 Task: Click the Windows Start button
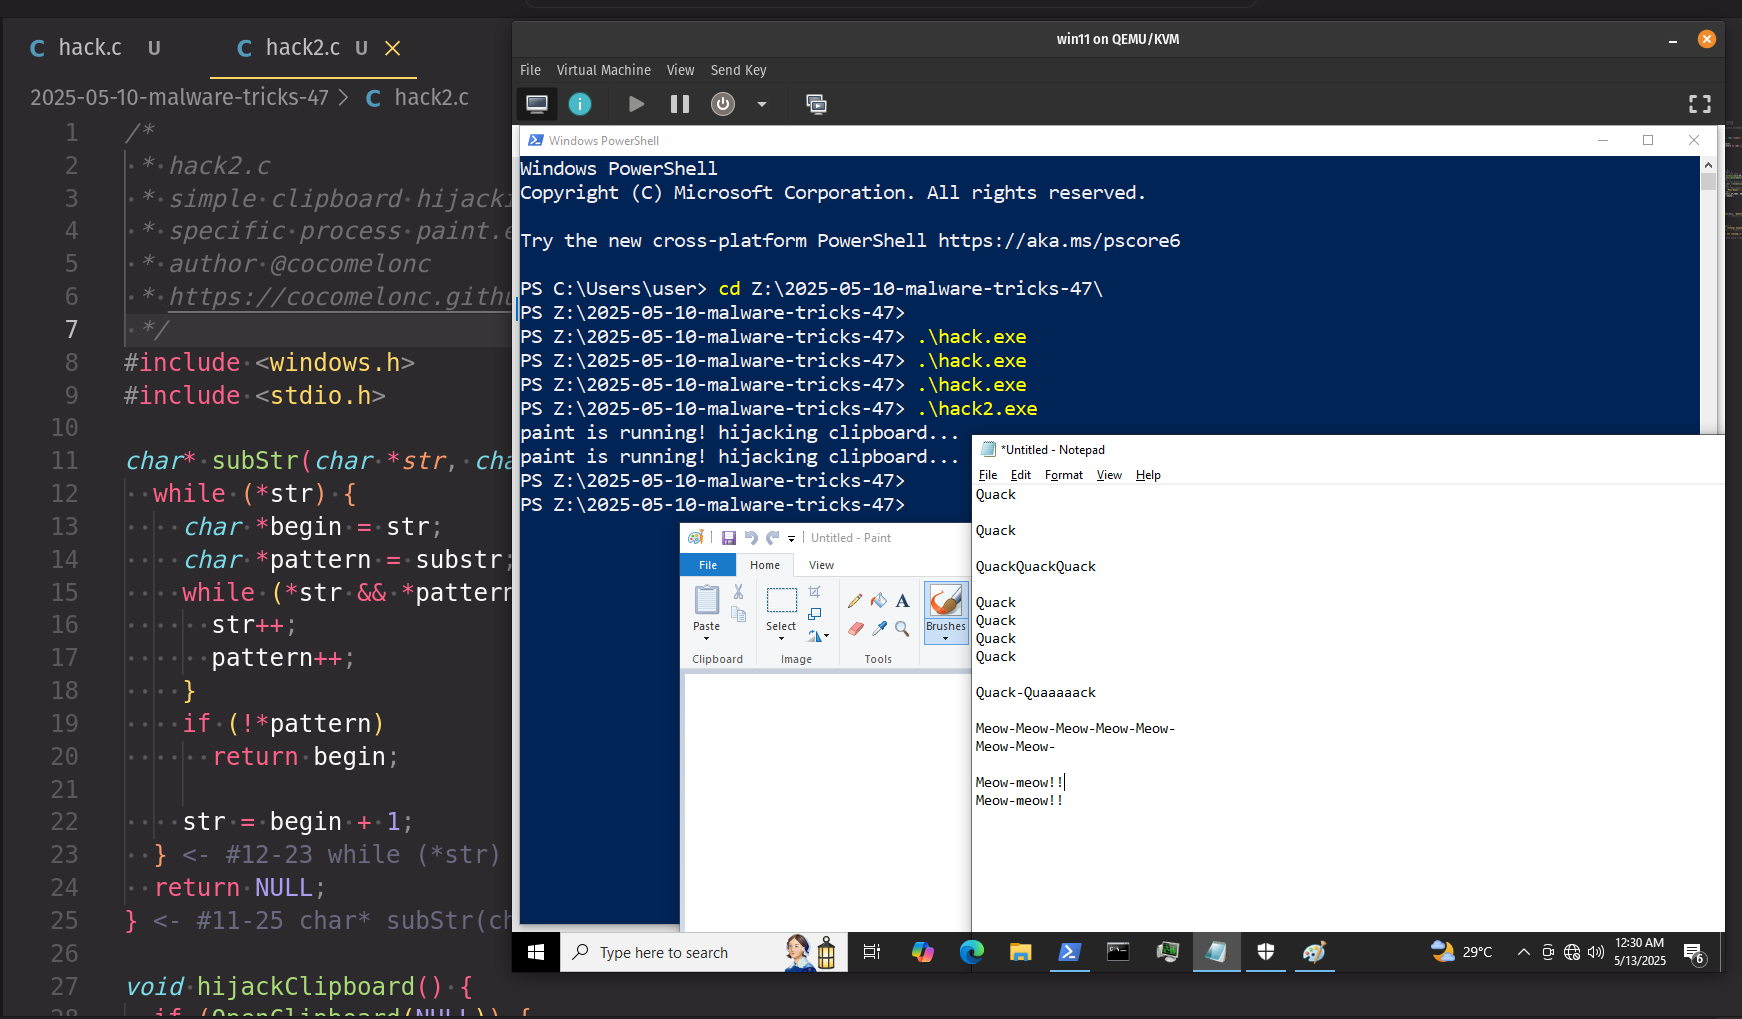(x=536, y=952)
